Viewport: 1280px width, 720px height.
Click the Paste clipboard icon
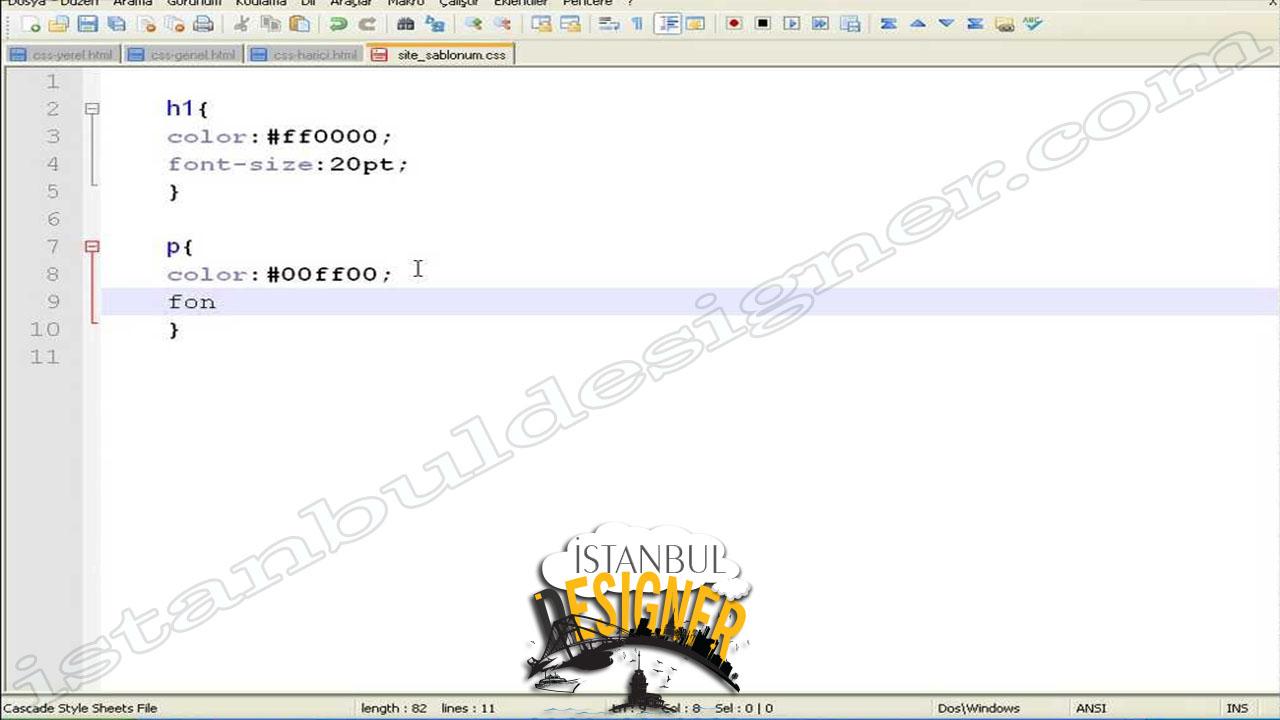pyautogui.click(x=299, y=24)
